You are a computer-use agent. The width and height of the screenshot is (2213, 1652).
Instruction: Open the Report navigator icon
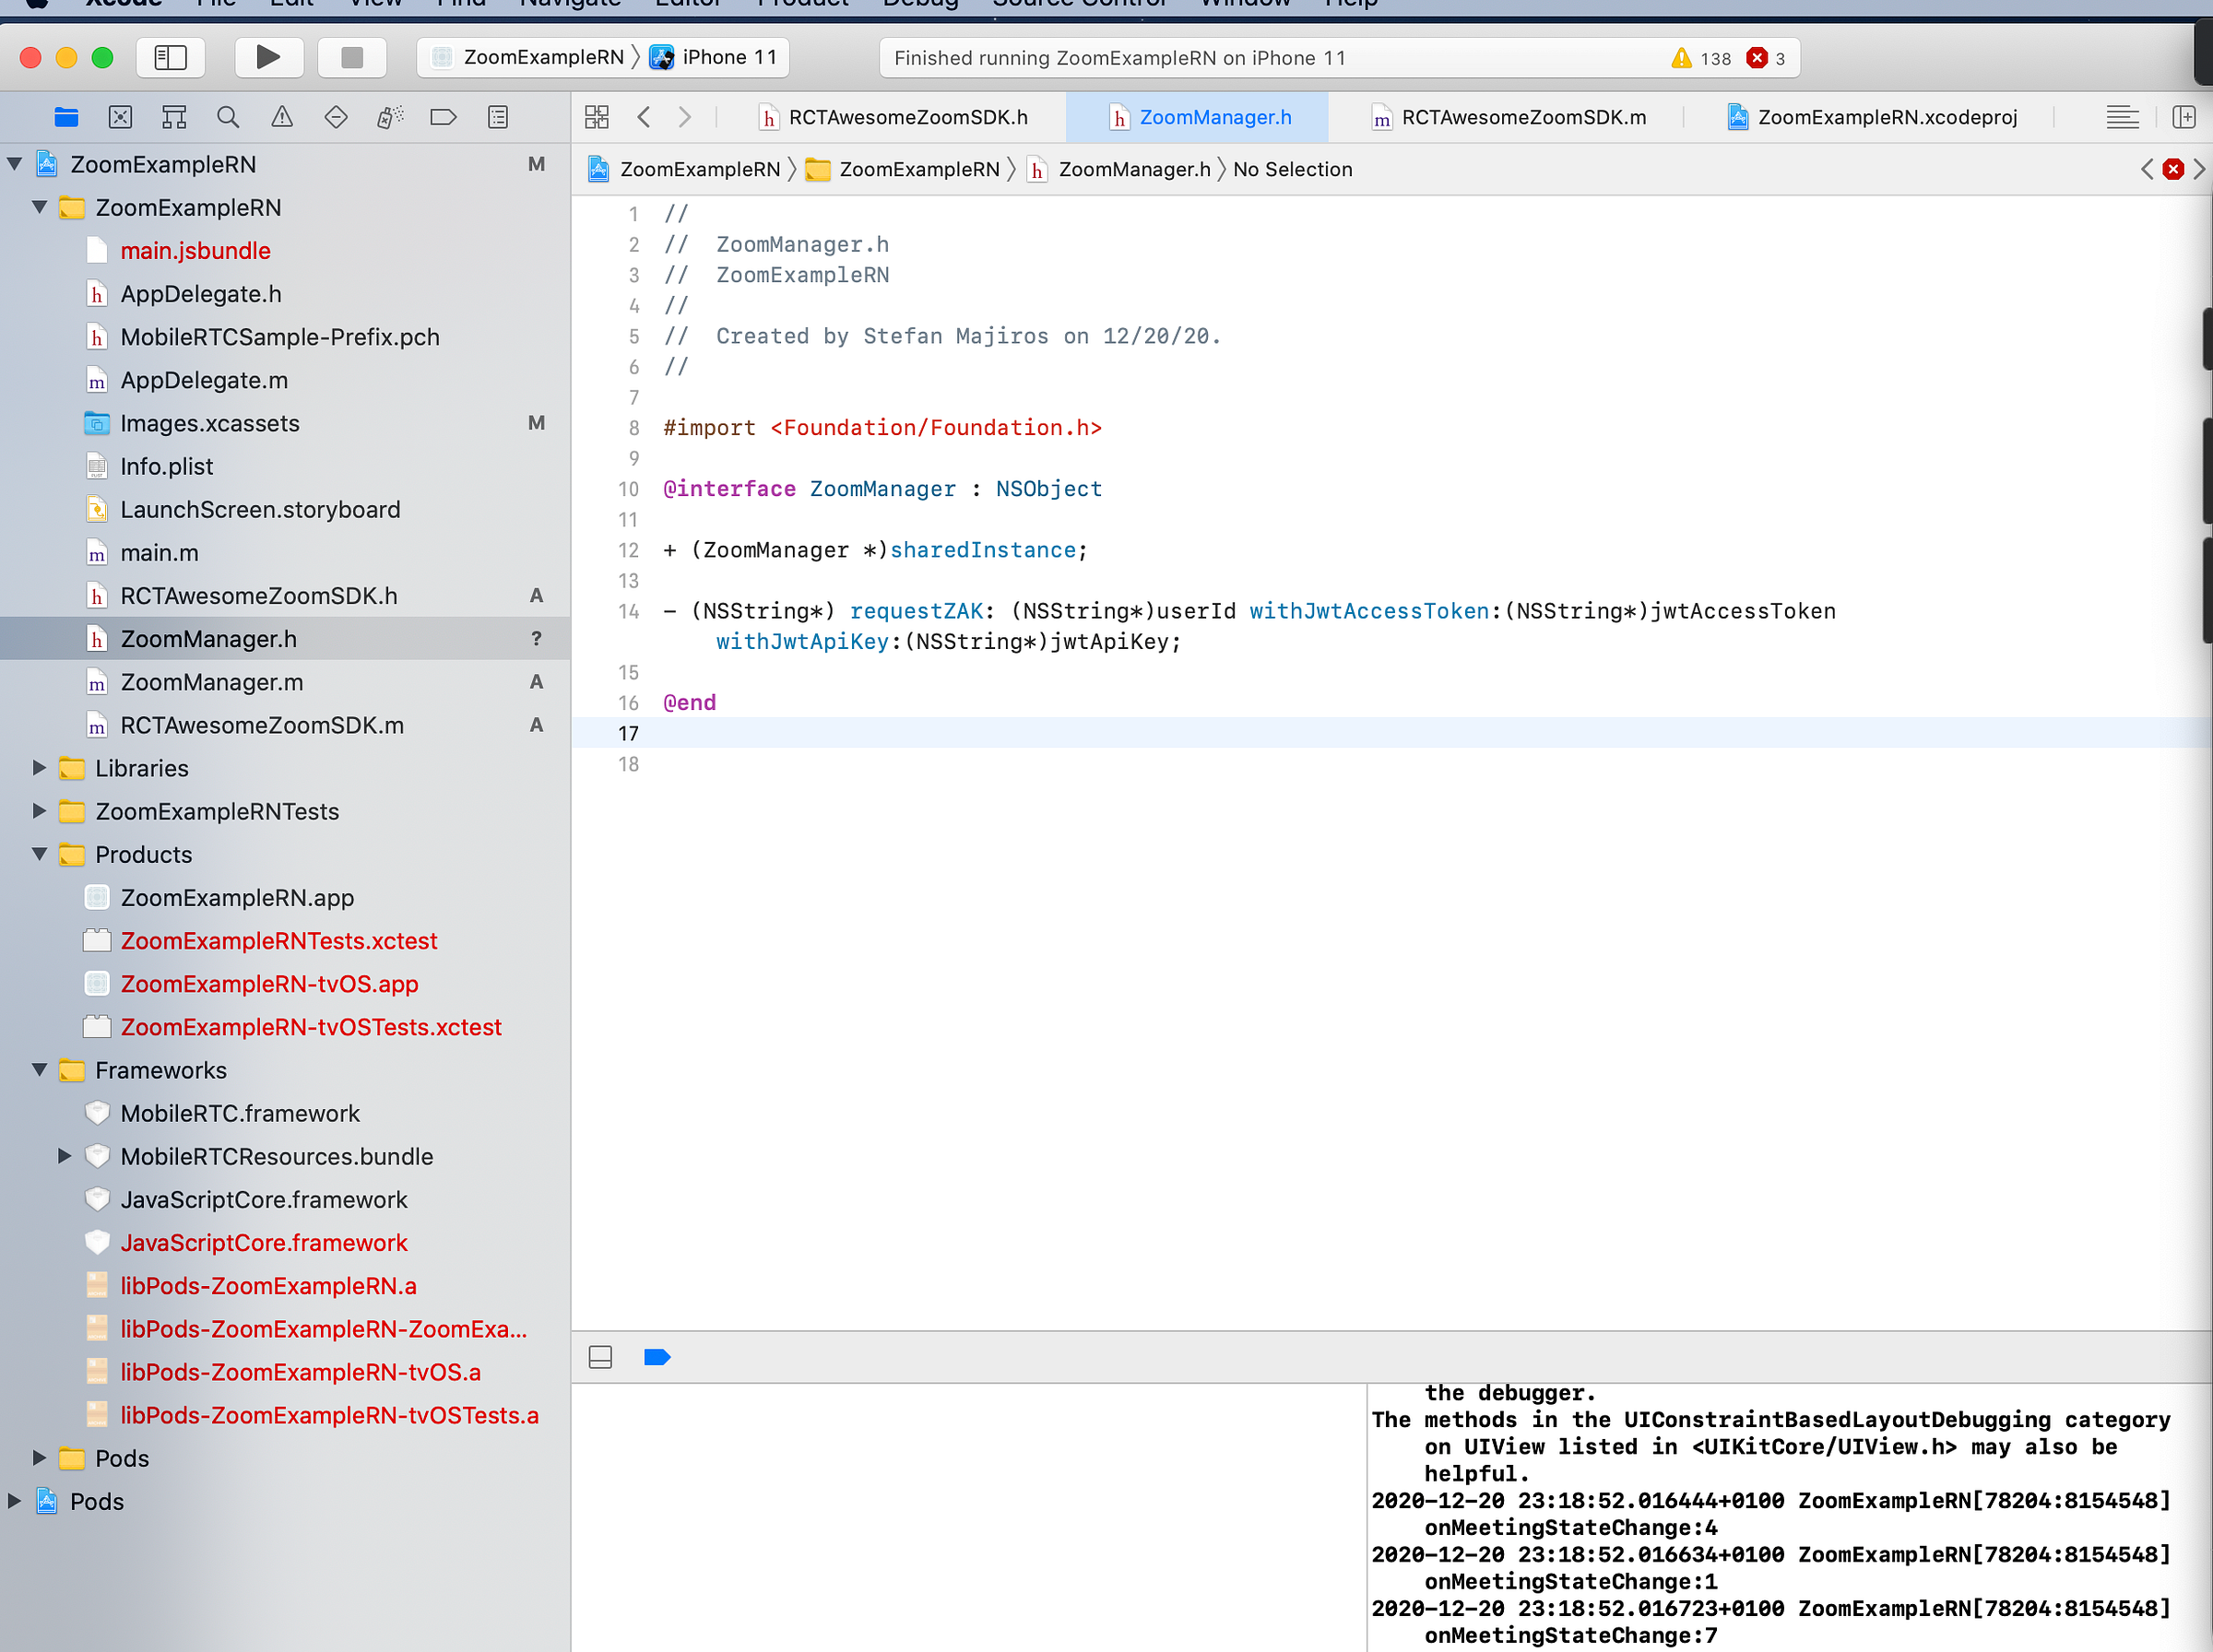[498, 117]
